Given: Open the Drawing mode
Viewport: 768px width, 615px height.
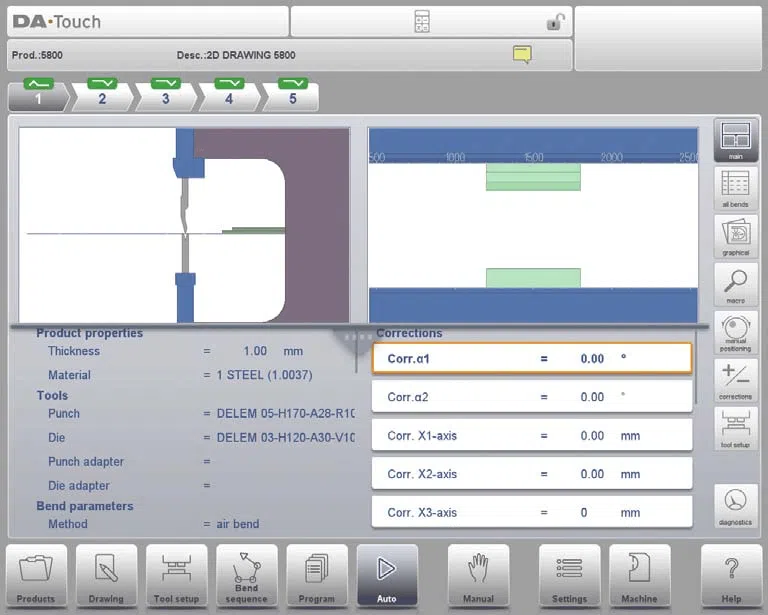Looking at the screenshot, I should click(x=106, y=576).
